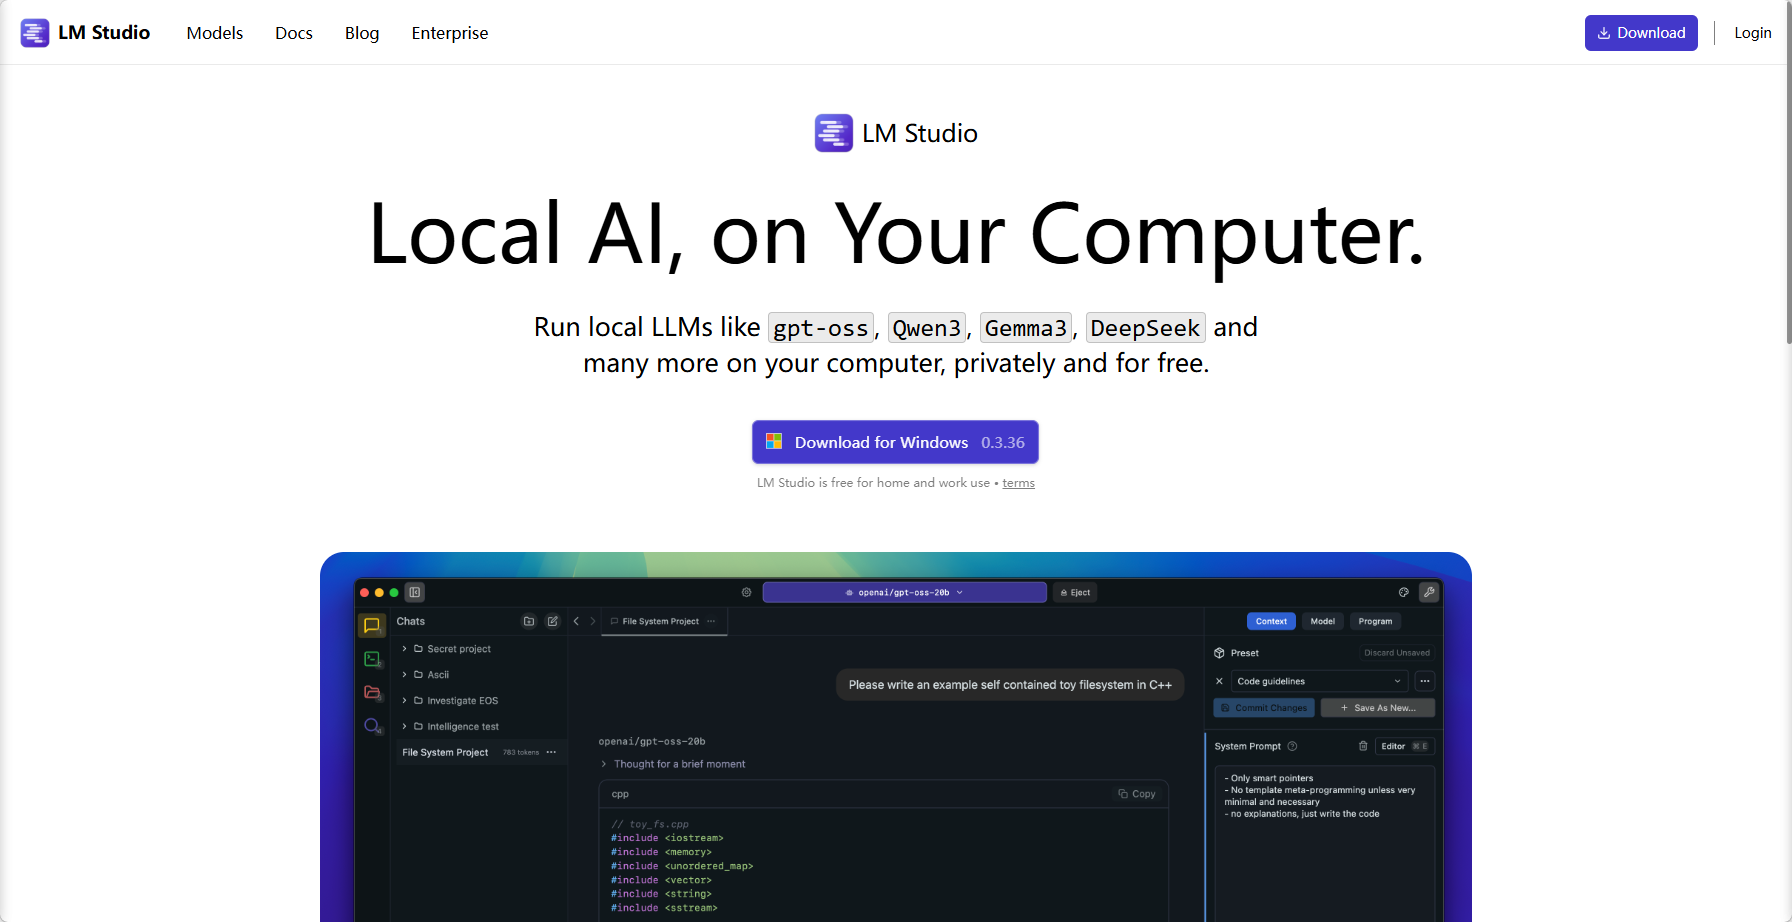
Task: Click the Discard Unsaved button
Action: point(1397,653)
